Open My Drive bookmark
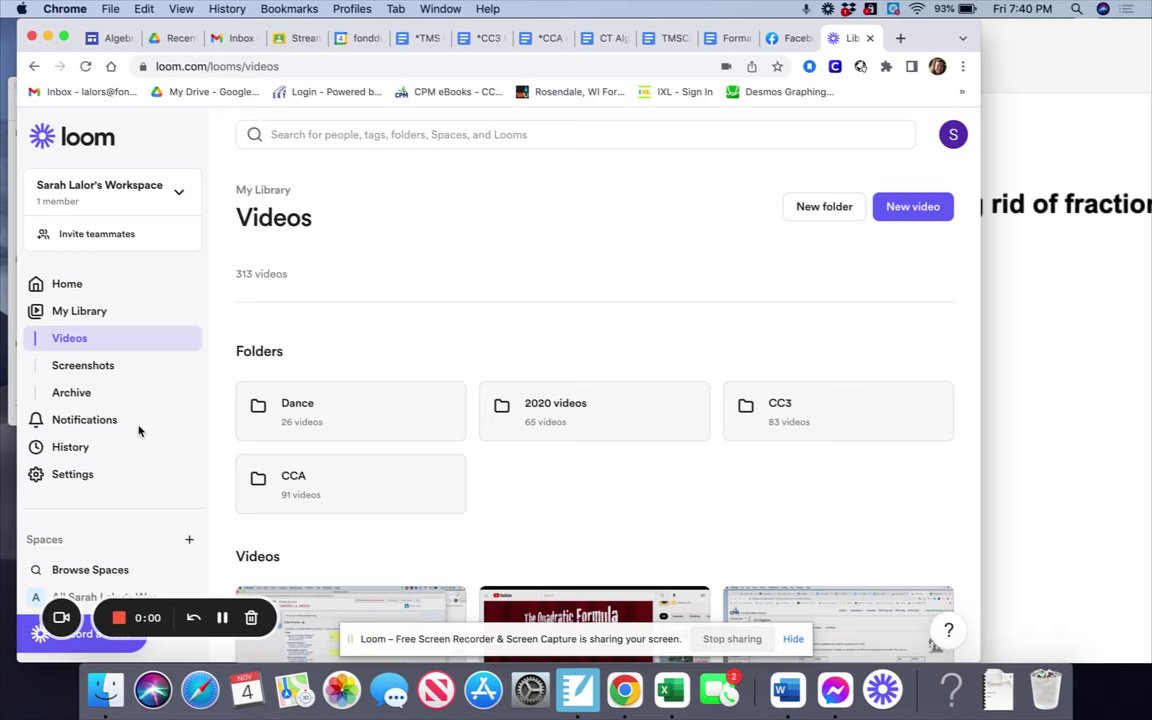 204,92
